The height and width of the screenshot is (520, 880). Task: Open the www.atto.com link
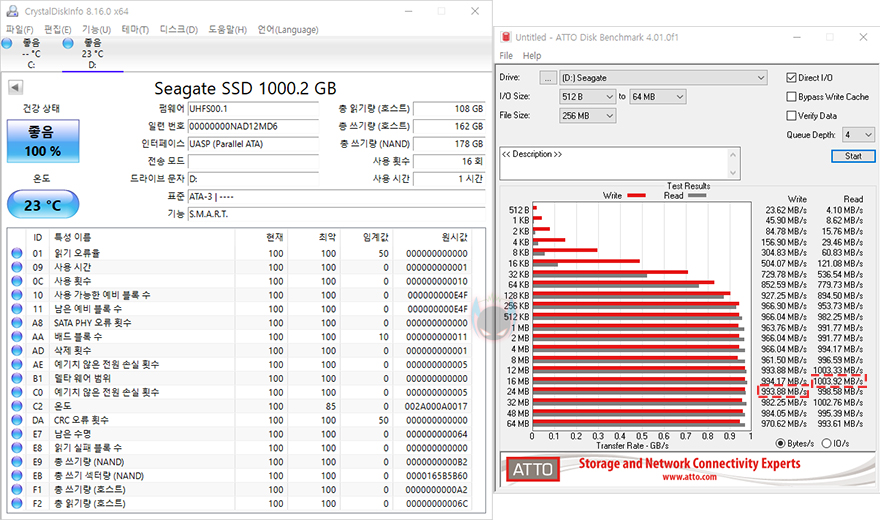689,477
